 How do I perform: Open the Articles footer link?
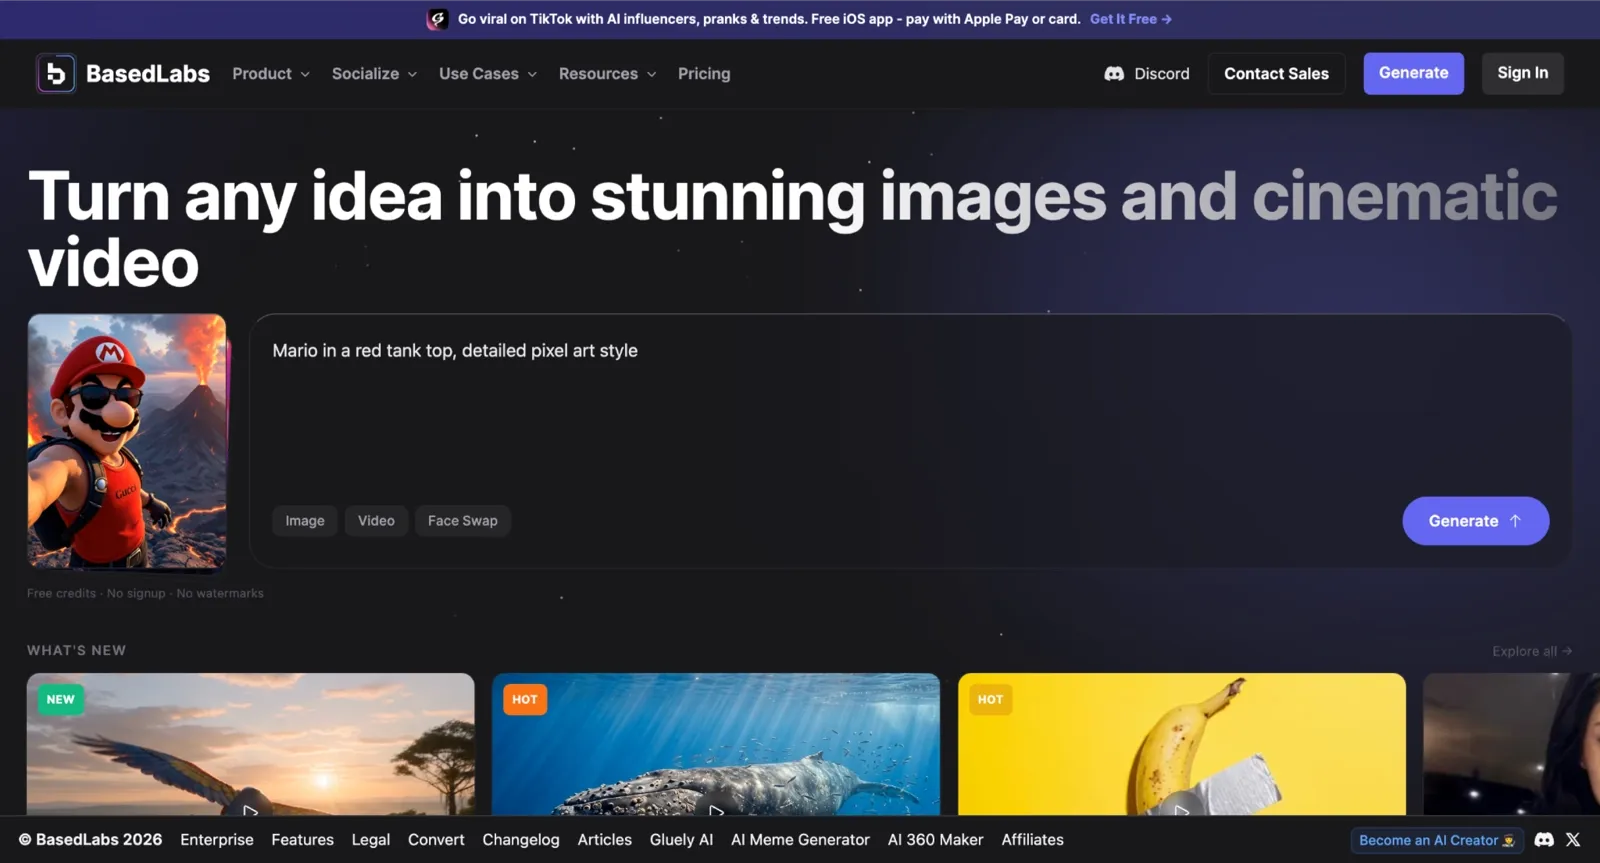[x=604, y=840]
